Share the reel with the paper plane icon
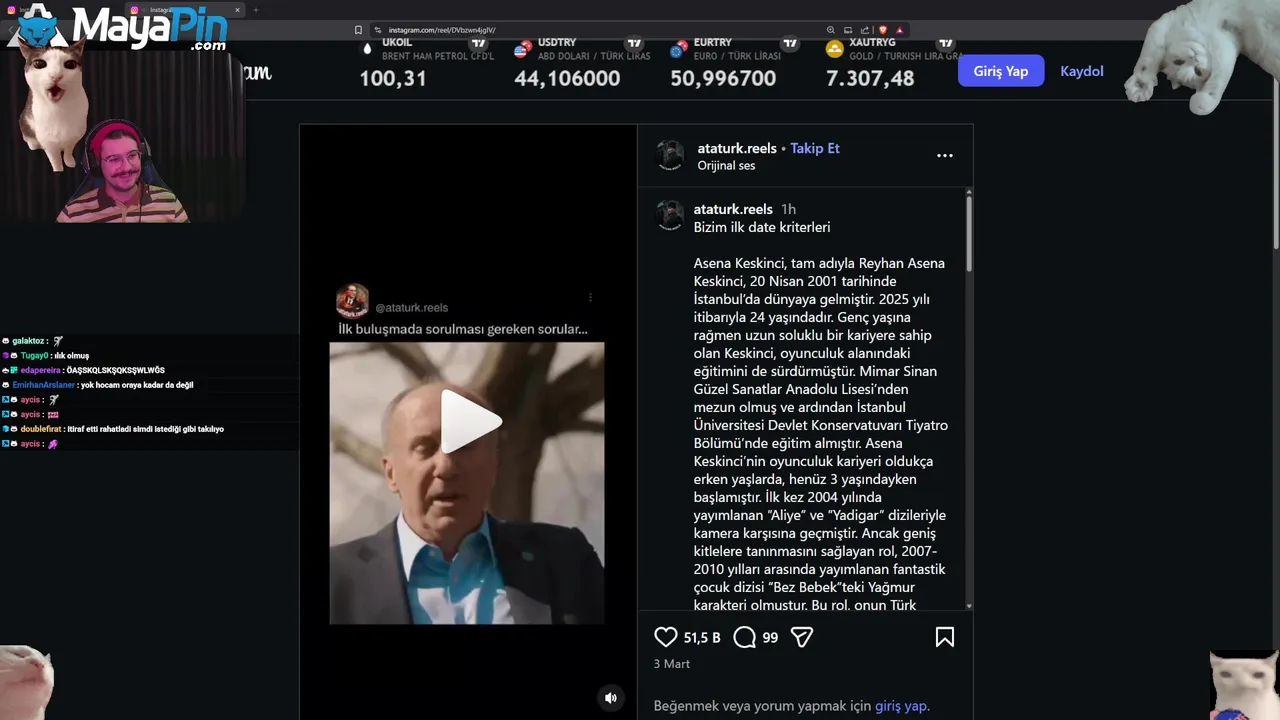The width and height of the screenshot is (1280, 720). pos(801,637)
